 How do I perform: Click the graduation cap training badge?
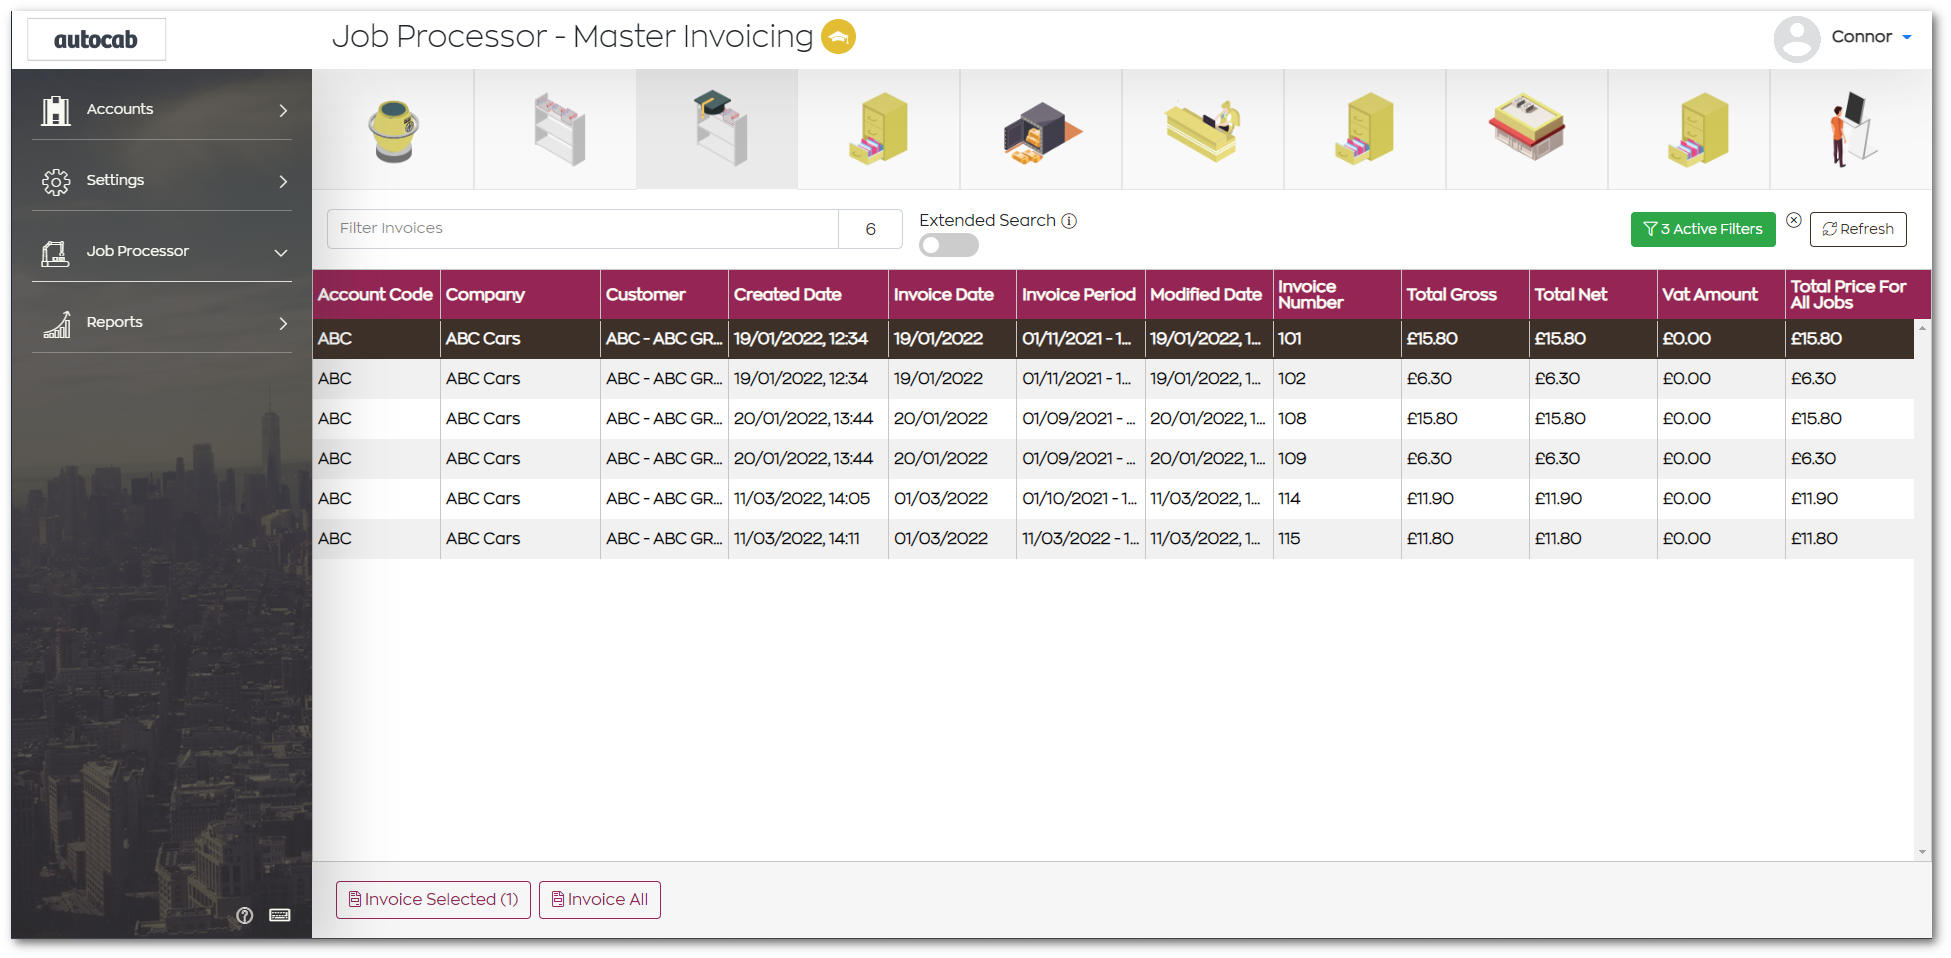tap(838, 37)
